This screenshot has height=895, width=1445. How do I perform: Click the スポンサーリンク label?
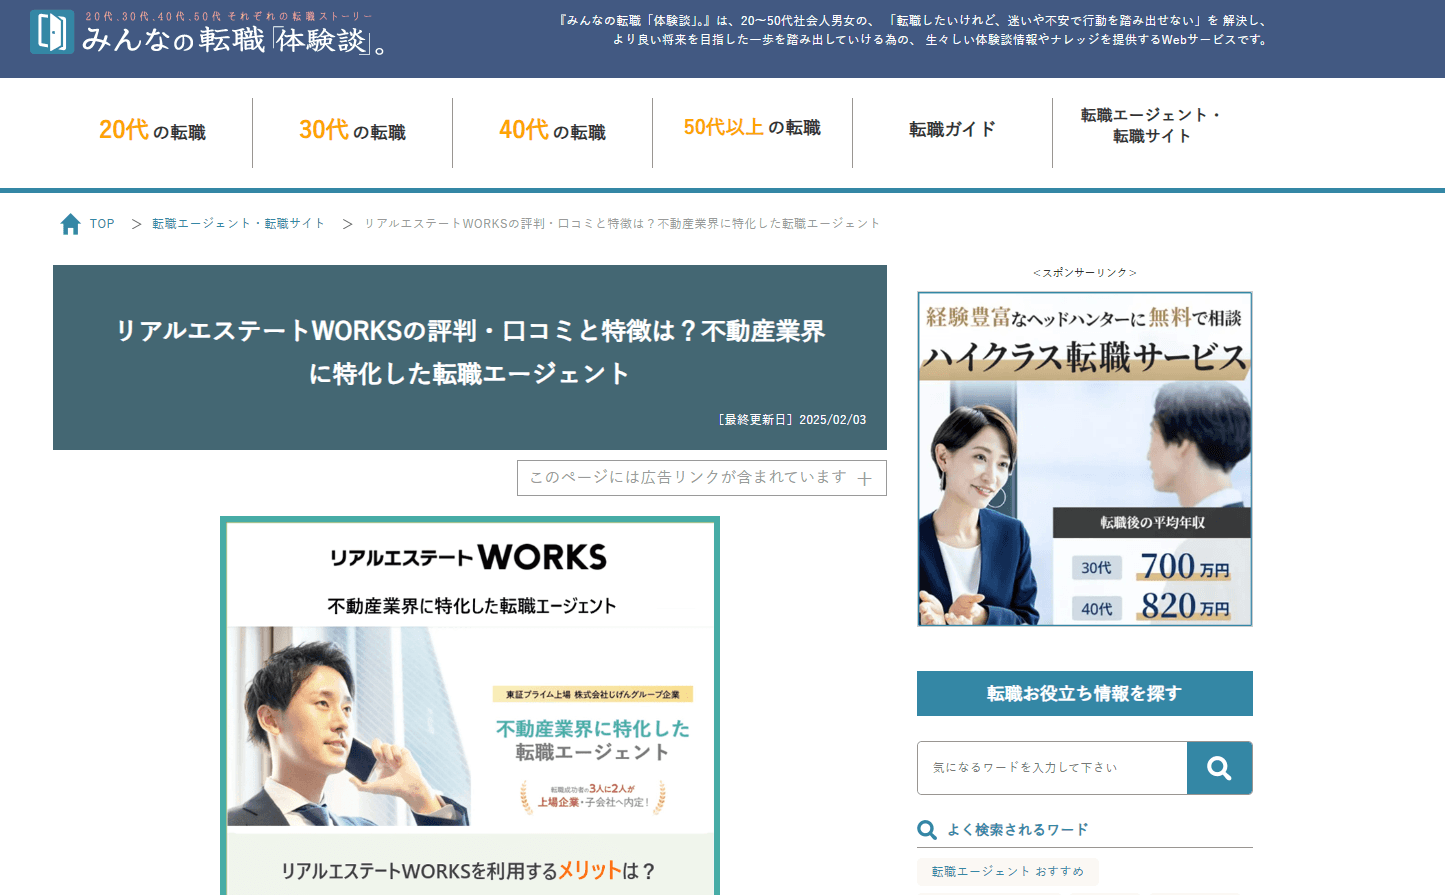coord(1085,273)
